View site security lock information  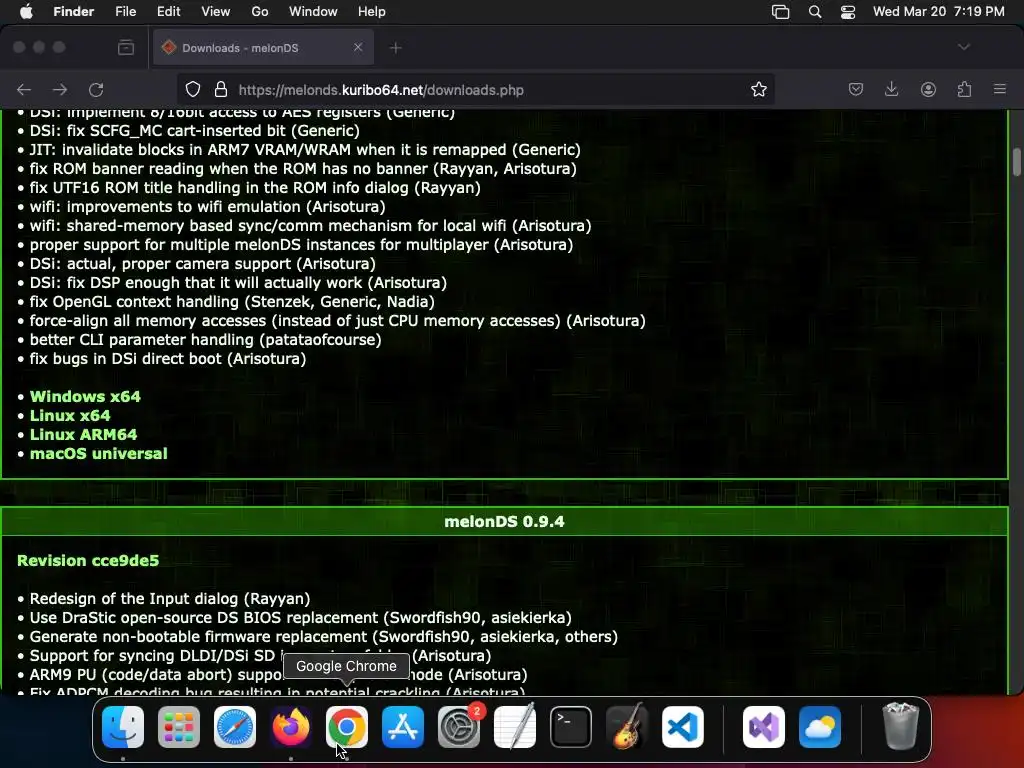(x=221, y=89)
